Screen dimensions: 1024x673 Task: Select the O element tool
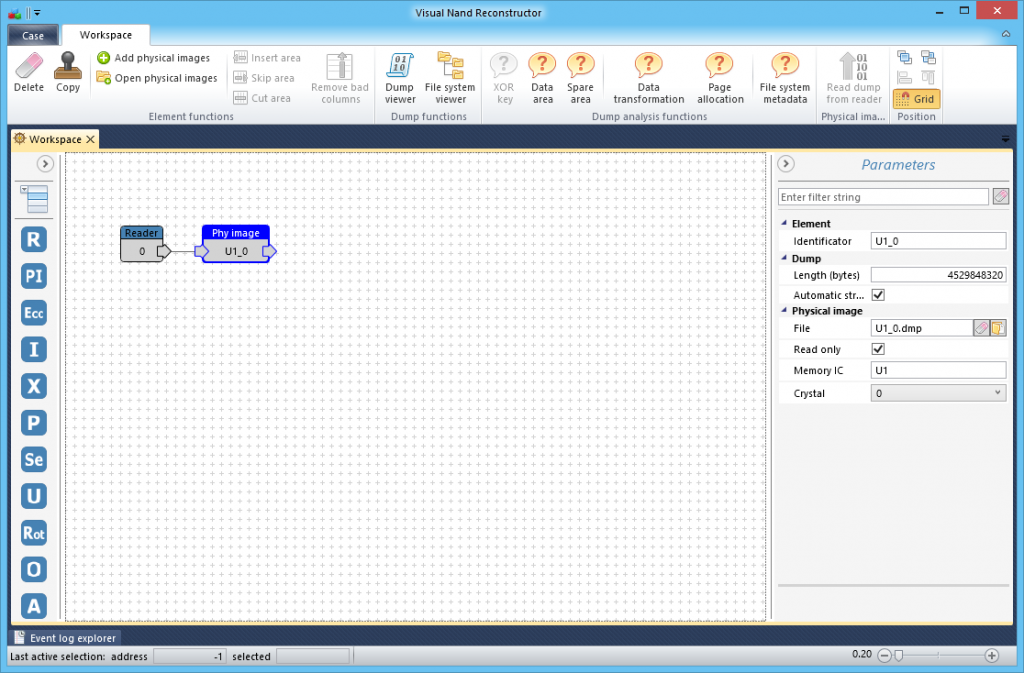(x=33, y=569)
